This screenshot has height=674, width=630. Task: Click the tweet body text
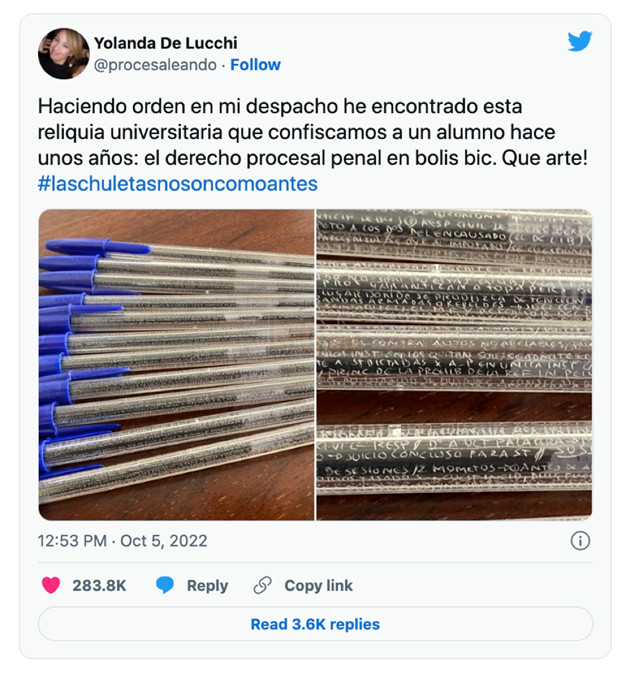[x=313, y=132]
